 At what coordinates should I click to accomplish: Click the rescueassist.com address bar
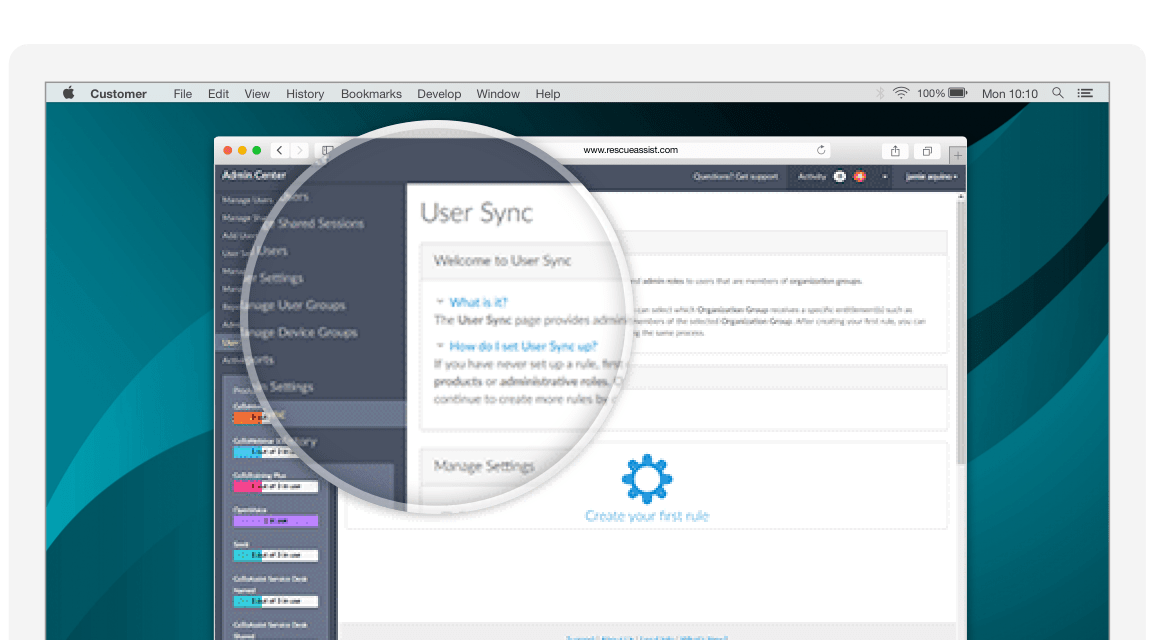point(630,150)
